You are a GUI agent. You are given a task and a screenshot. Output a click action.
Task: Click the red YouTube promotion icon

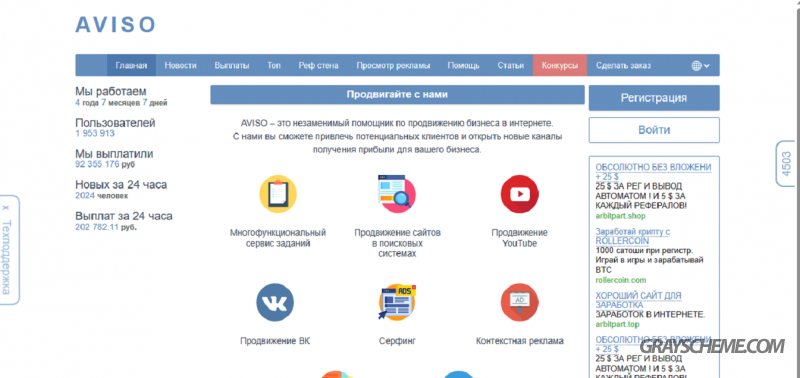(x=519, y=194)
